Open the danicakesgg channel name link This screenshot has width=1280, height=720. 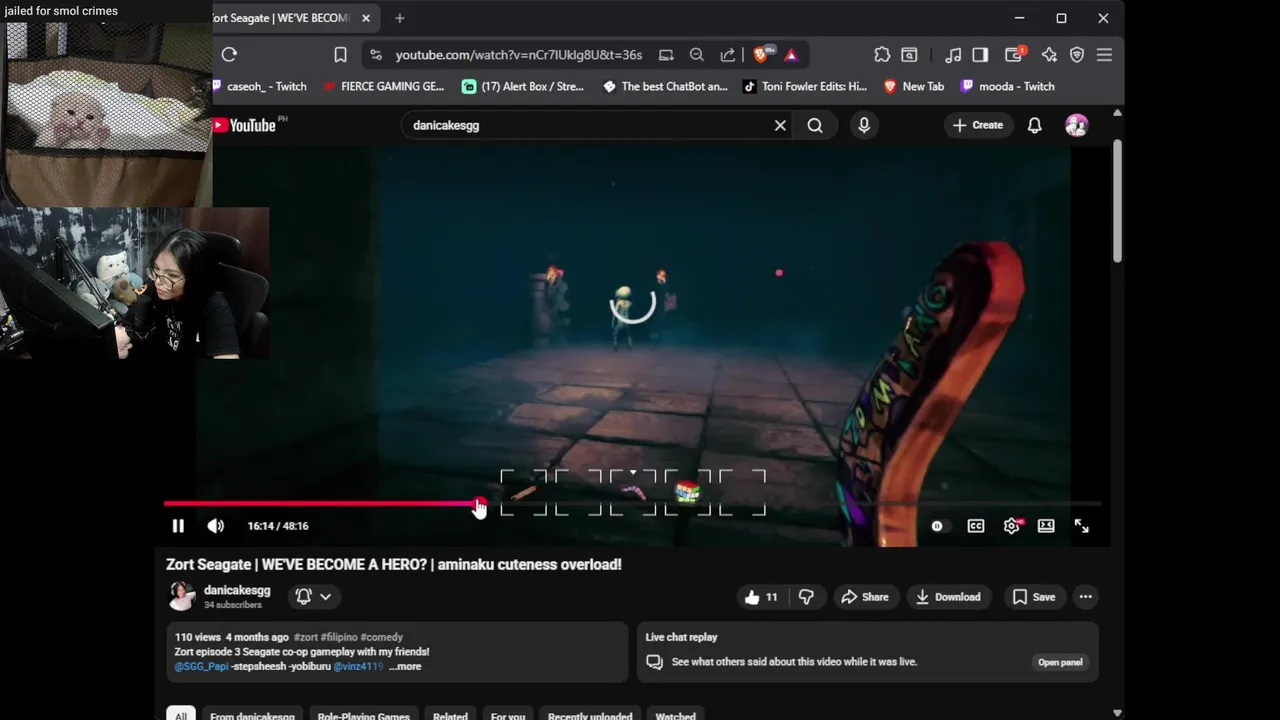click(237, 590)
